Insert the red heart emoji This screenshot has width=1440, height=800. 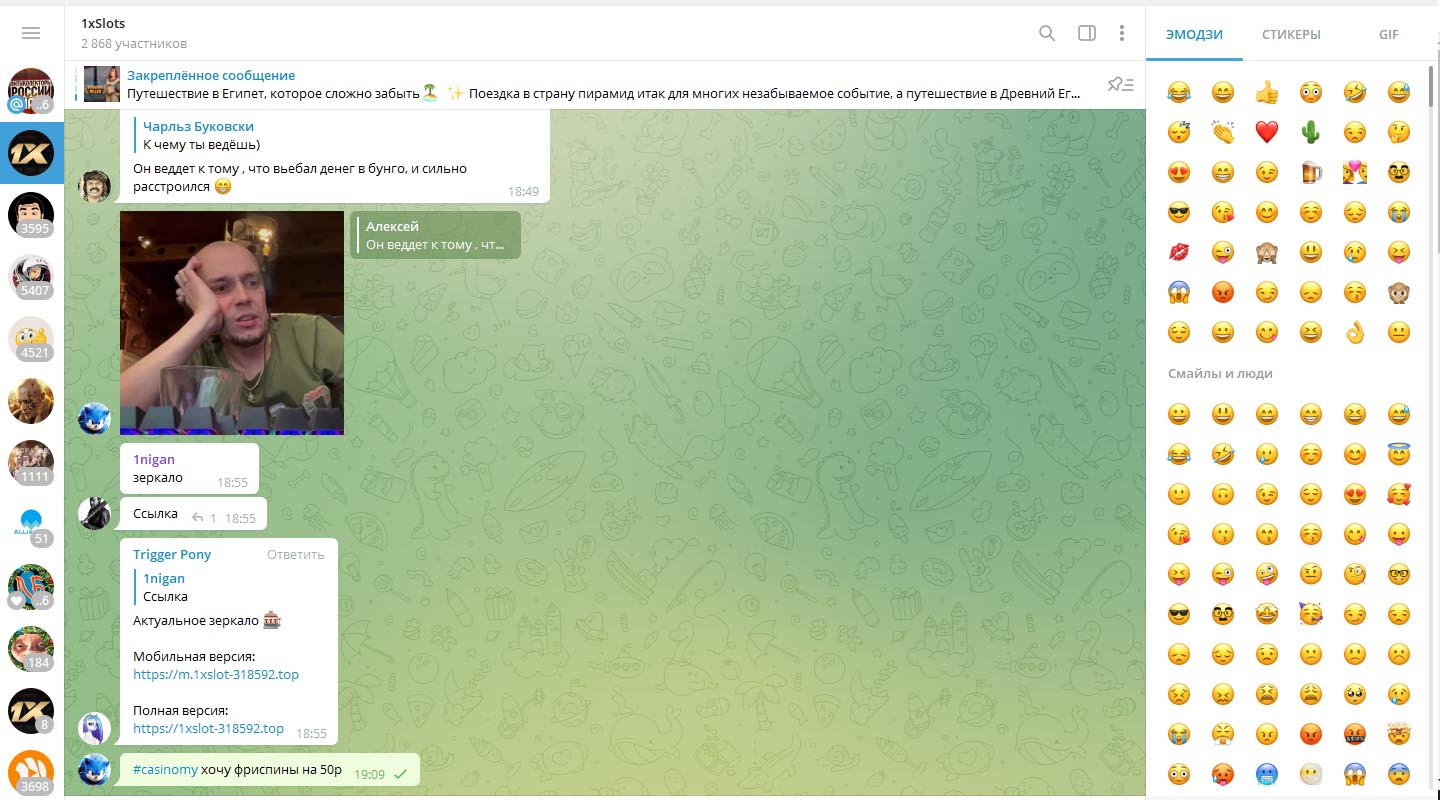1267,132
